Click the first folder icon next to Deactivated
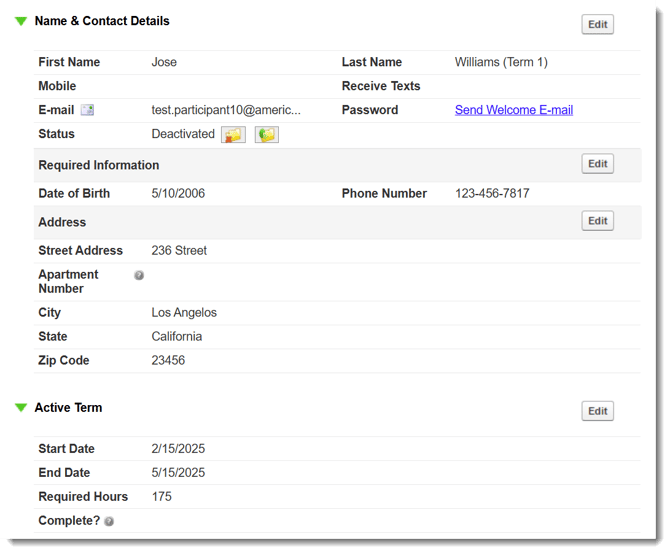 point(233,134)
